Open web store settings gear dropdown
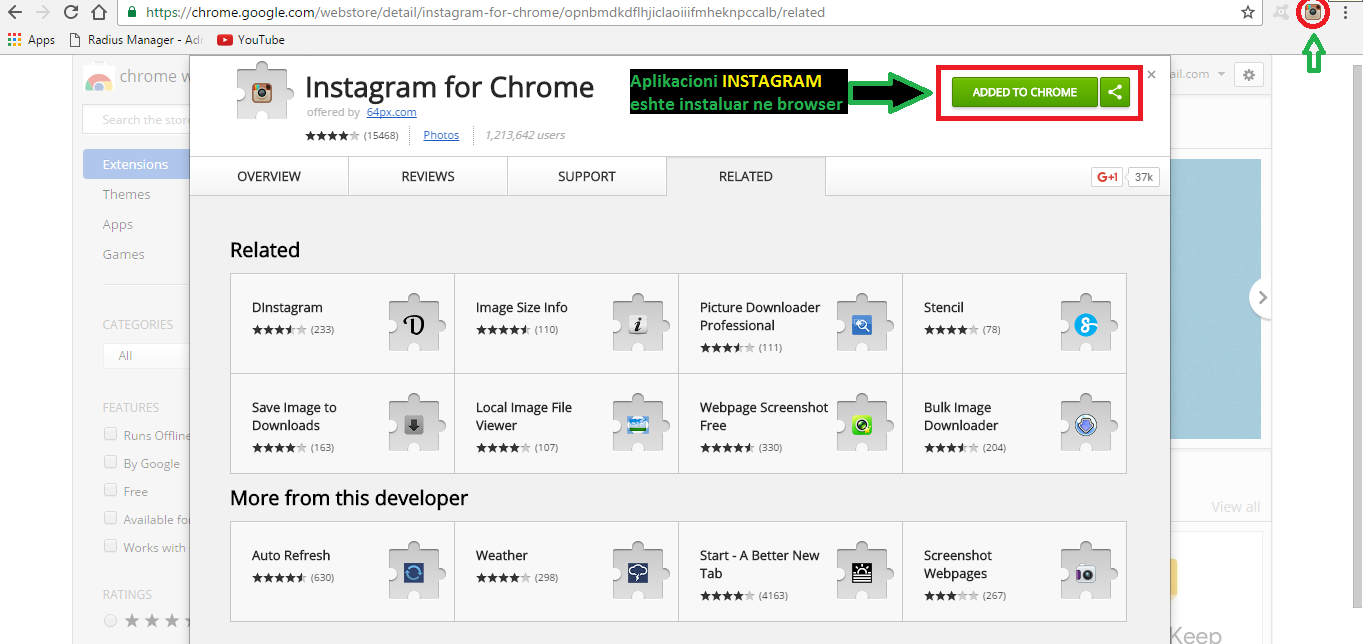The image size is (1366, 644). click(x=1249, y=74)
